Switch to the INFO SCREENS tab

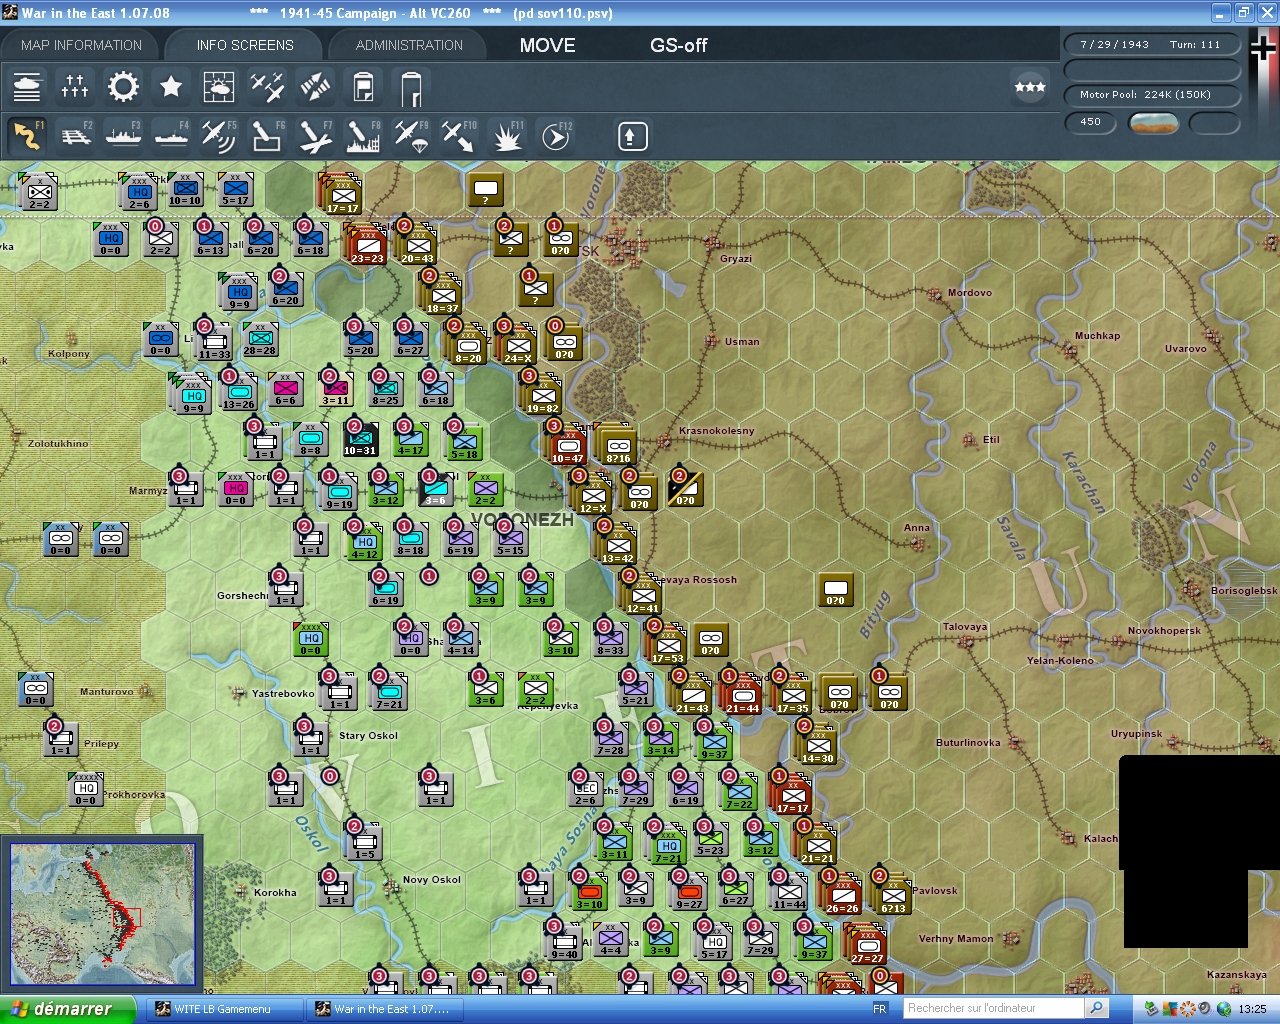coord(245,45)
